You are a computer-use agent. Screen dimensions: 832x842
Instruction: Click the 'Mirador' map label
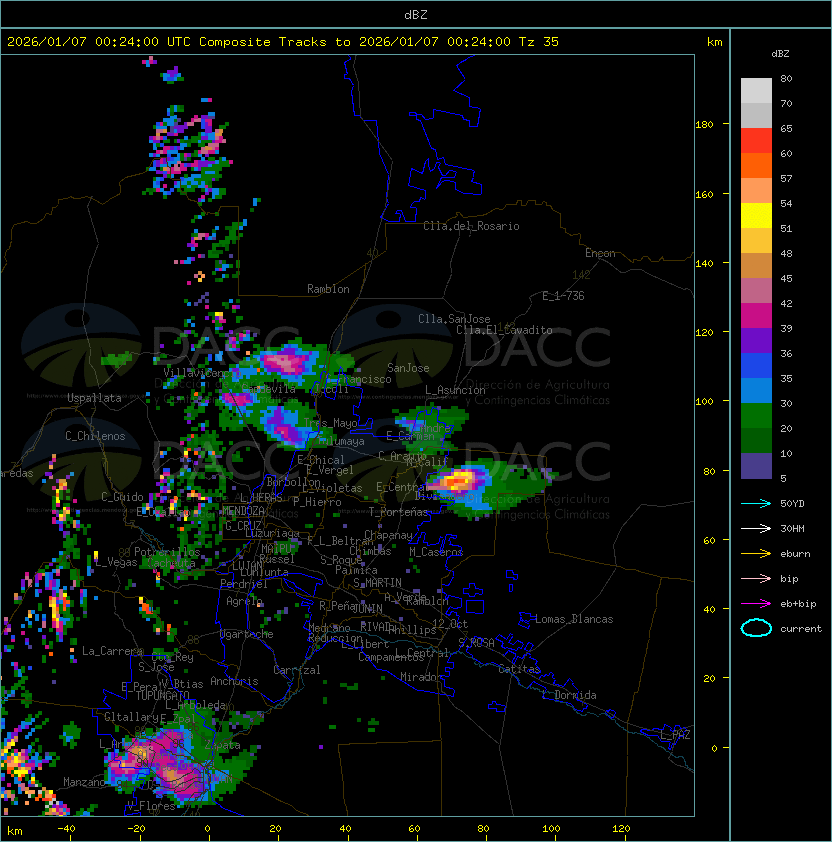(421, 677)
